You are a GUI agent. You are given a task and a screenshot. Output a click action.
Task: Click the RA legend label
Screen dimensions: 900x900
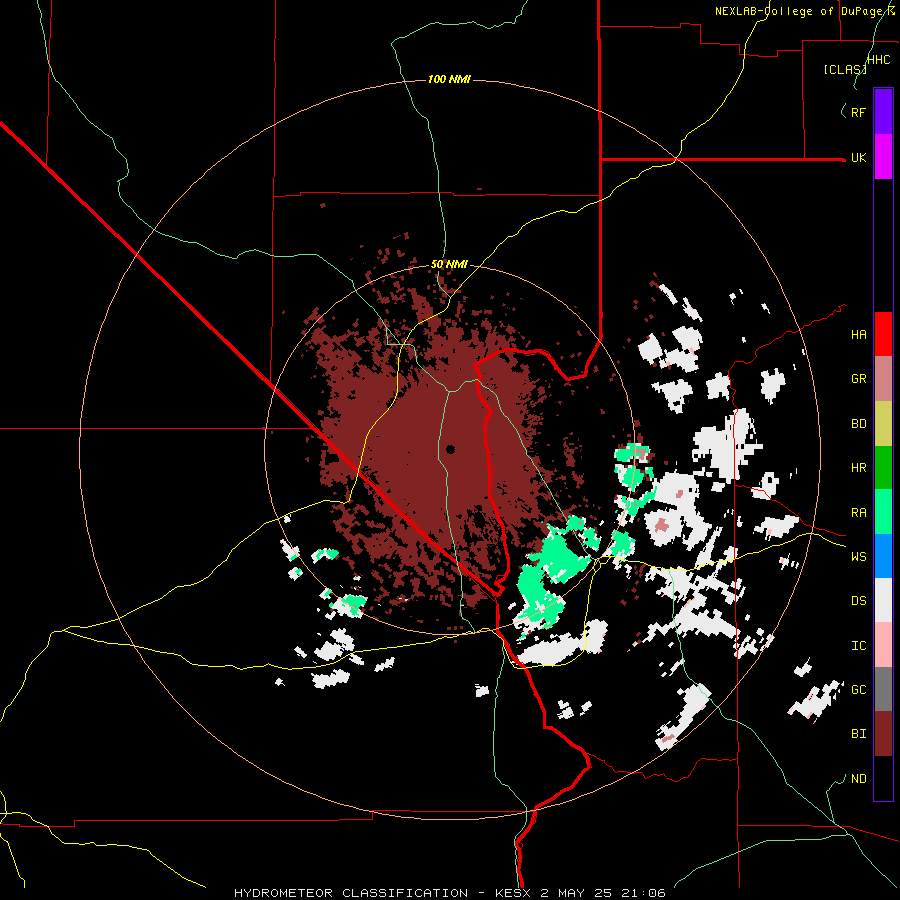858,513
